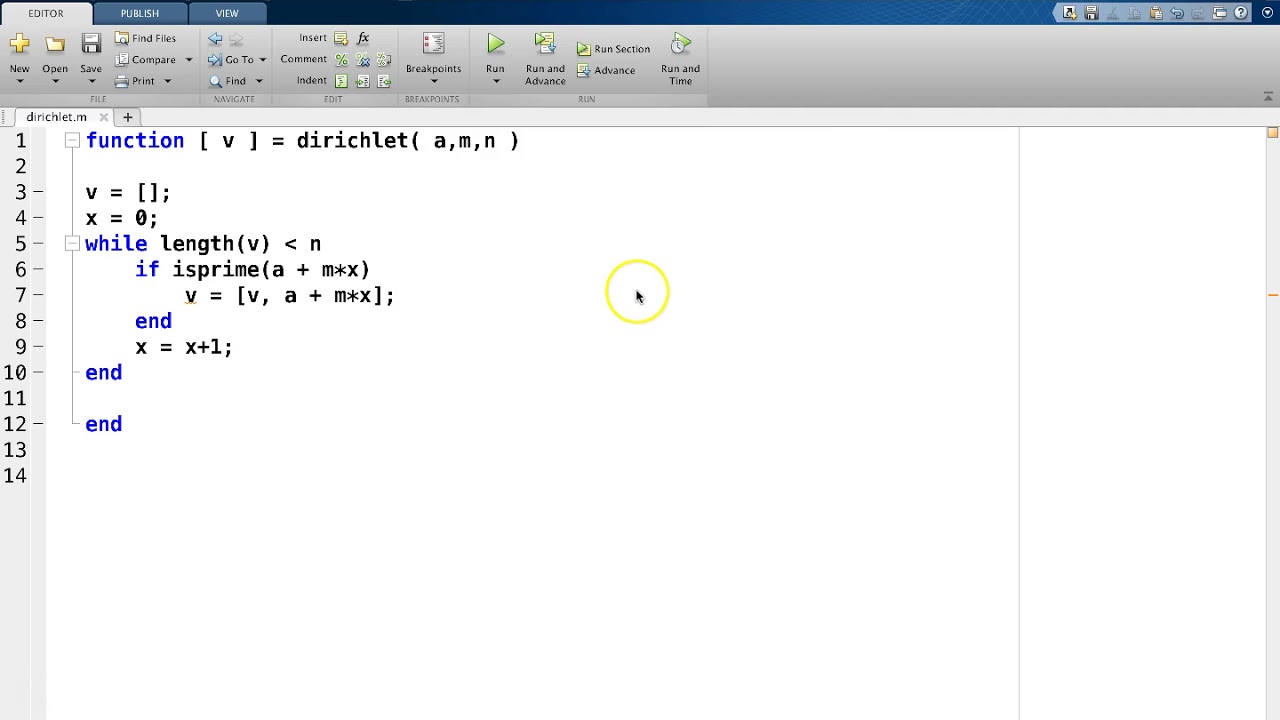1280x720 pixels.
Task: Click the Run Section button
Action: 613,49
